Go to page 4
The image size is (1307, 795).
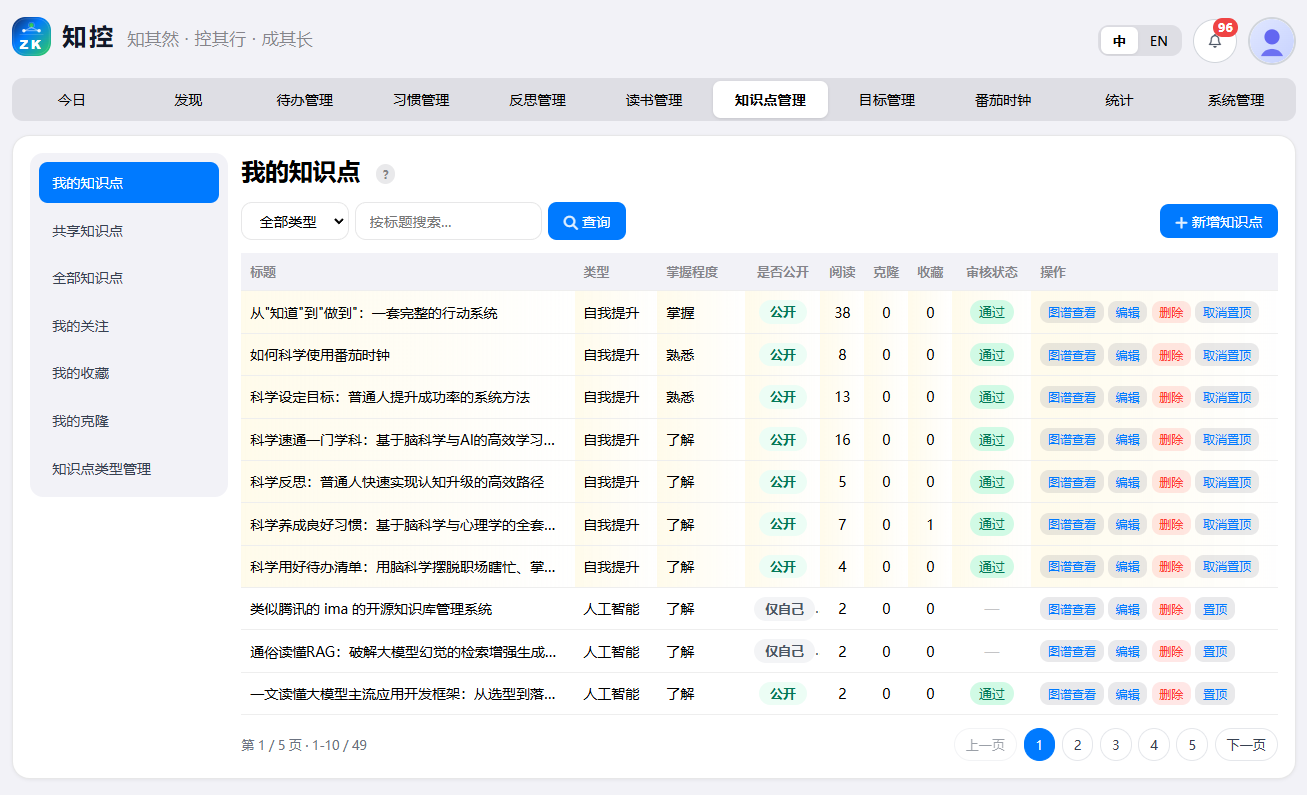pyautogui.click(x=1154, y=745)
